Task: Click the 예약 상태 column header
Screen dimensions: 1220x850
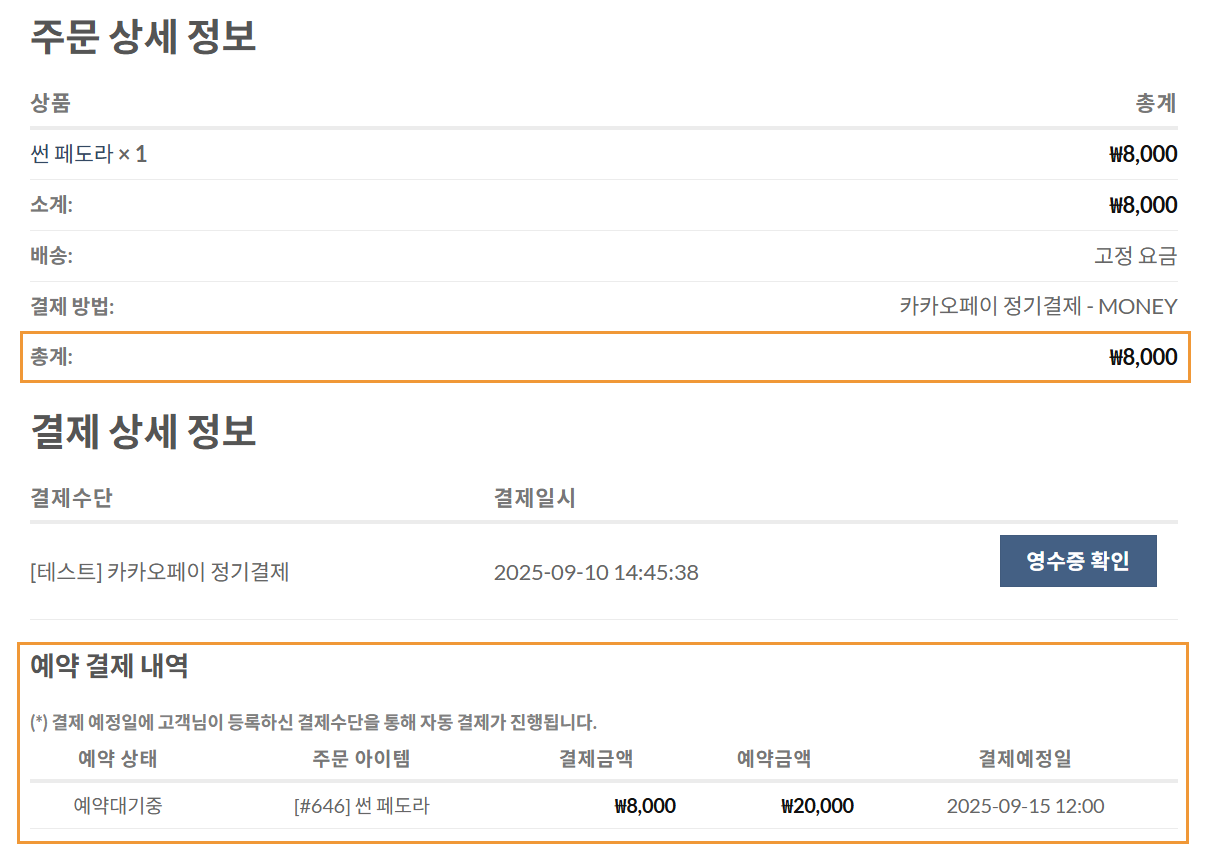Action: 118,759
